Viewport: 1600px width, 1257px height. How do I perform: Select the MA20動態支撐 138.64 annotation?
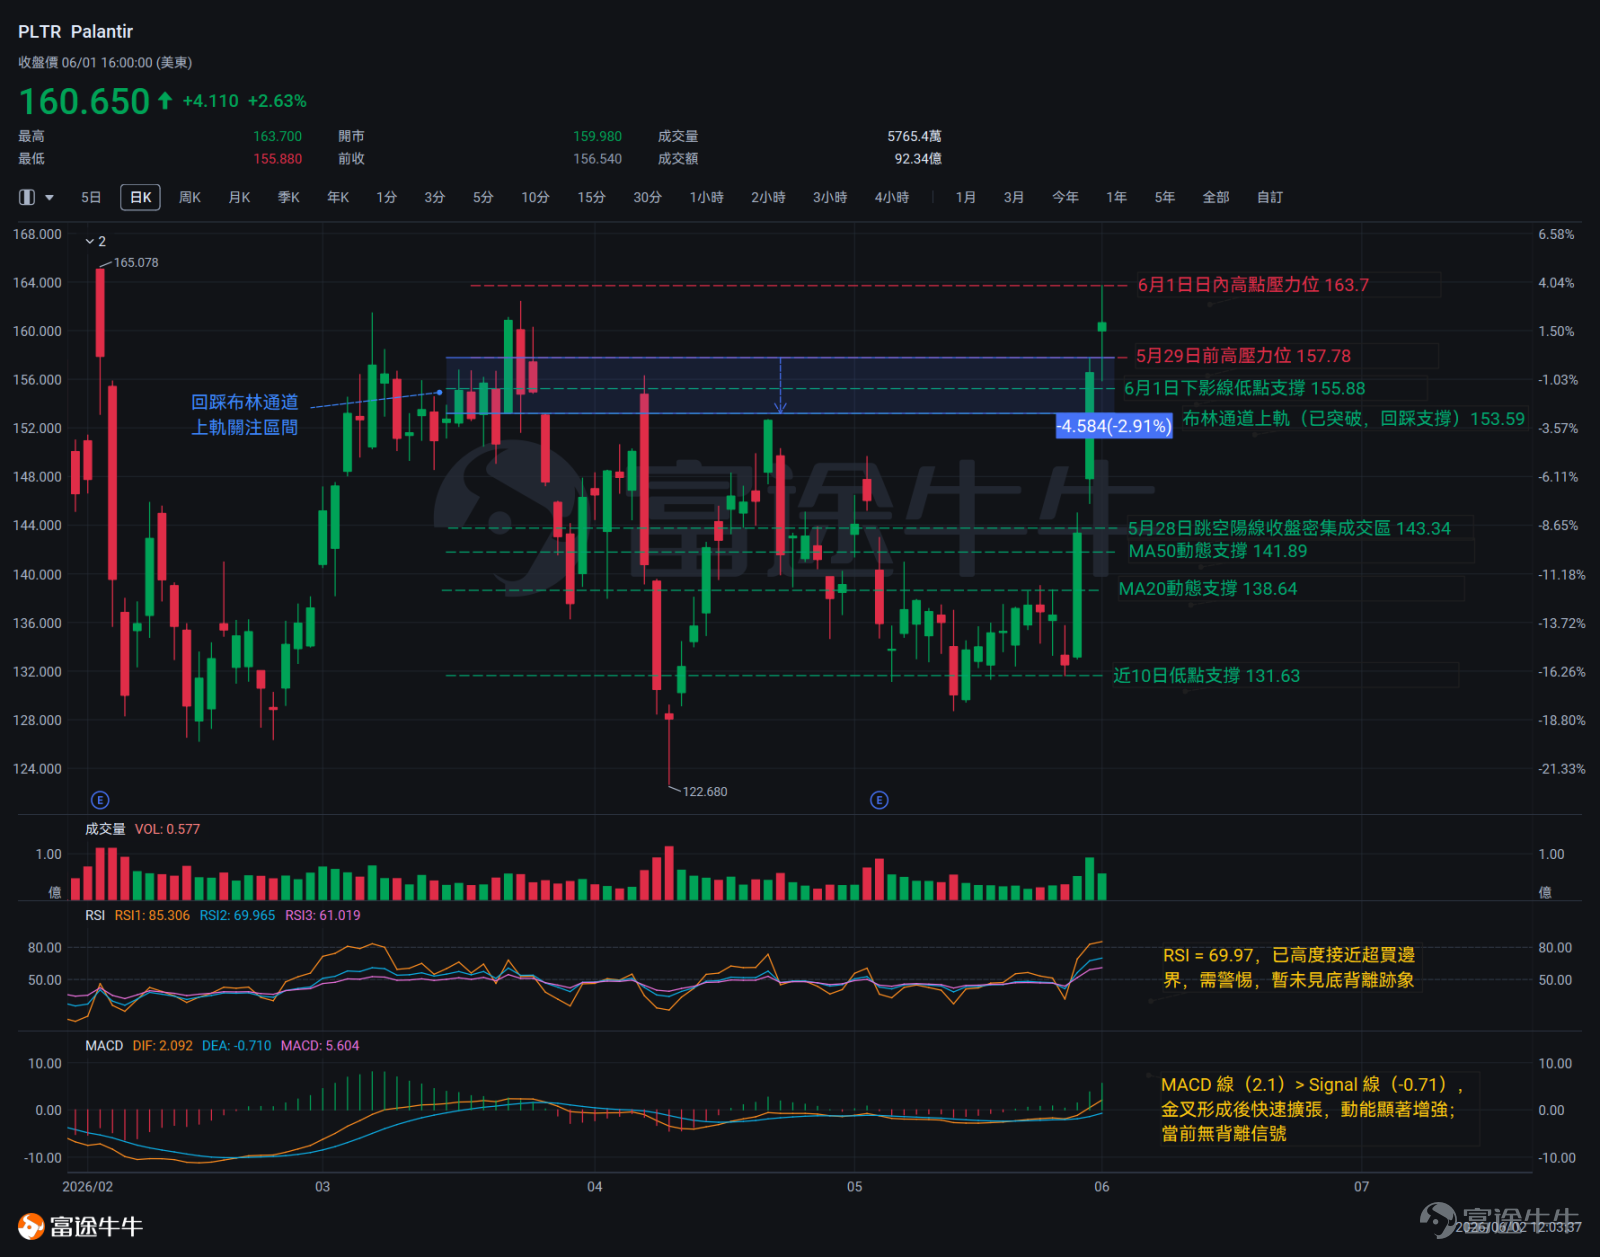(1207, 589)
